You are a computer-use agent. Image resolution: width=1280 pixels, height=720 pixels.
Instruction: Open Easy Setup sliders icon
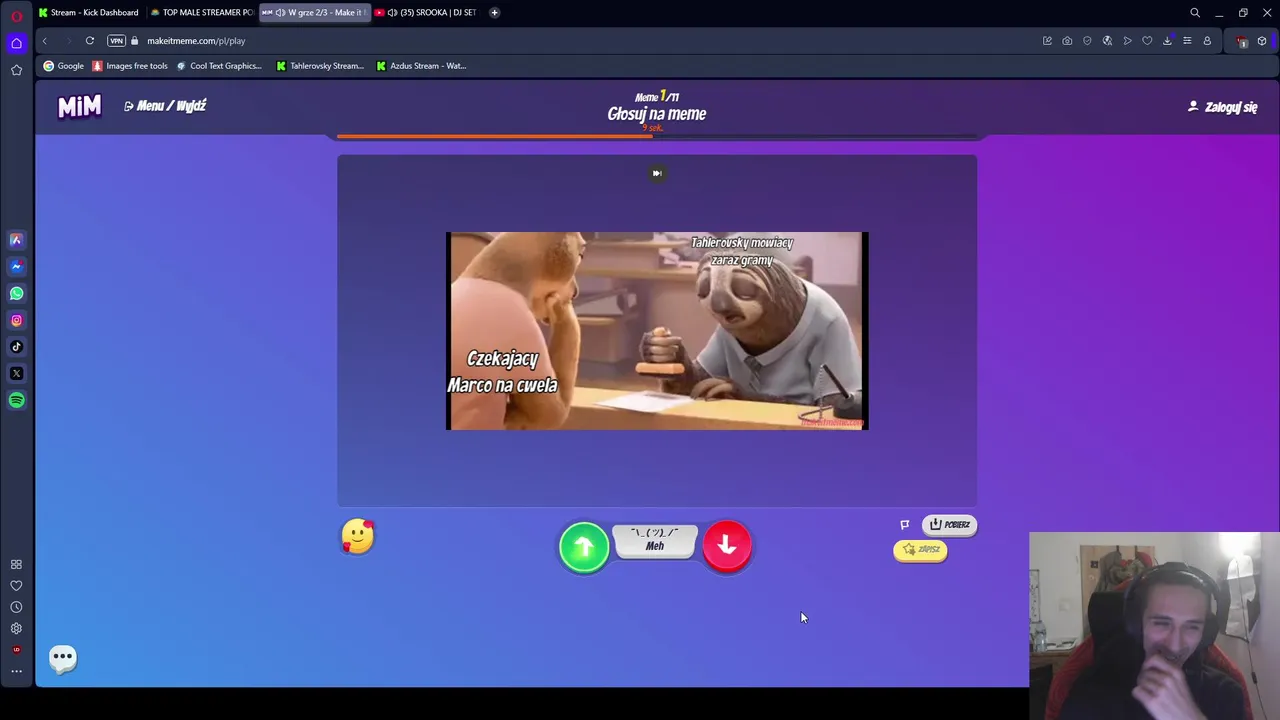tap(1187, 41)
